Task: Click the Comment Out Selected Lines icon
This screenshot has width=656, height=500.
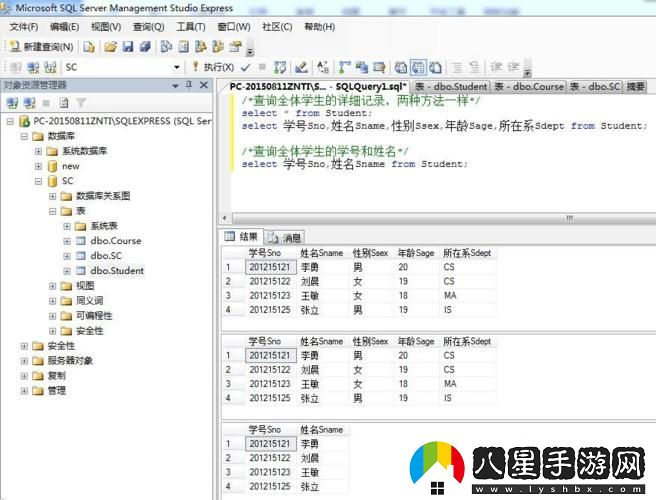Action: pyautogui.click(x=457, y=67)
